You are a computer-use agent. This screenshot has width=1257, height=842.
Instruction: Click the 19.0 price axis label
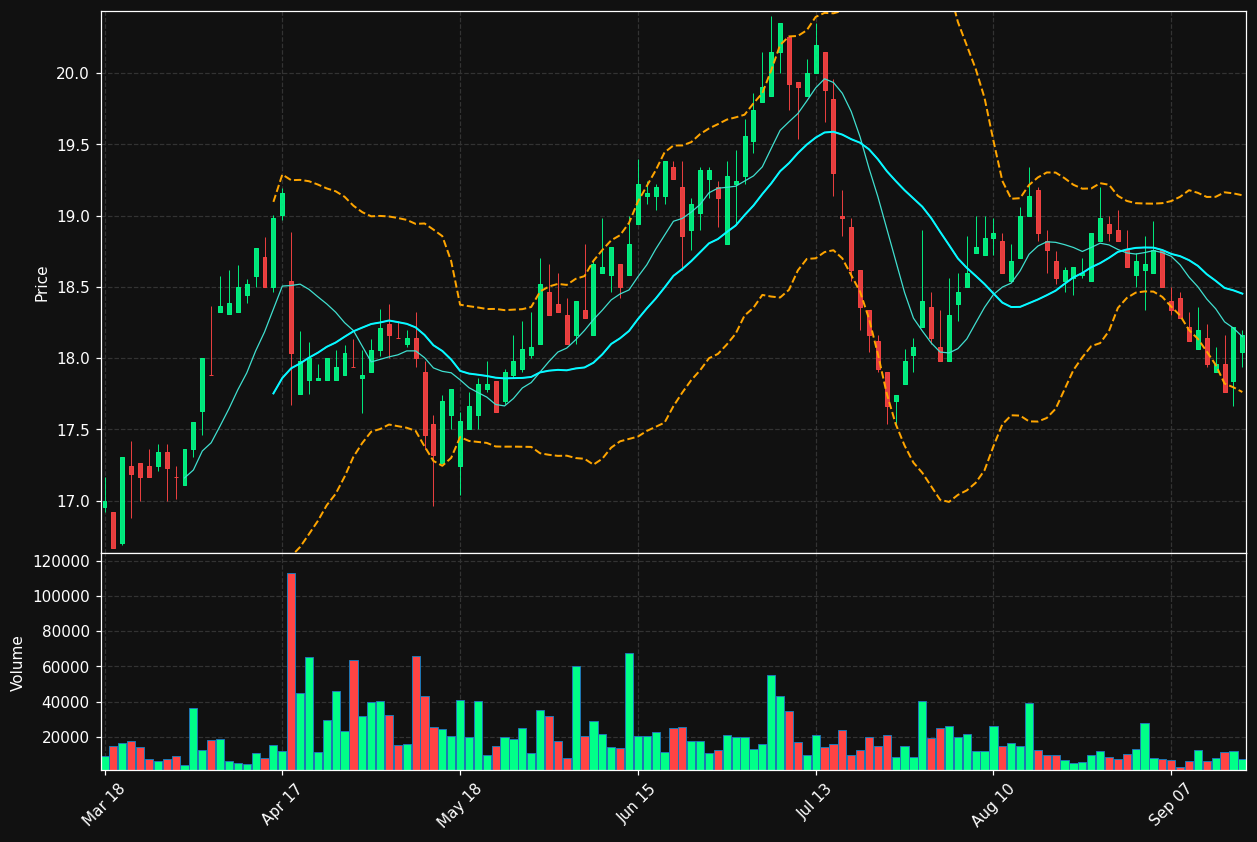[72, 217]
